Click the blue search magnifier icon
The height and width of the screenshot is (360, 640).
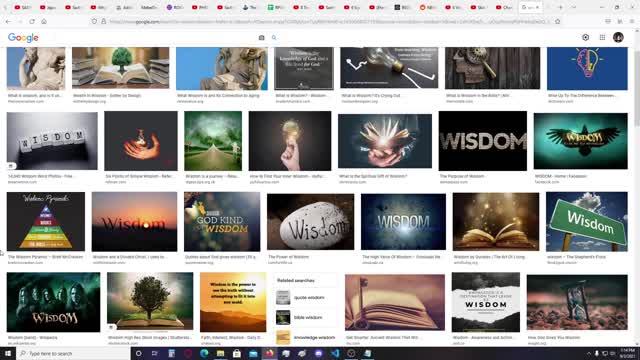point(274,38)
